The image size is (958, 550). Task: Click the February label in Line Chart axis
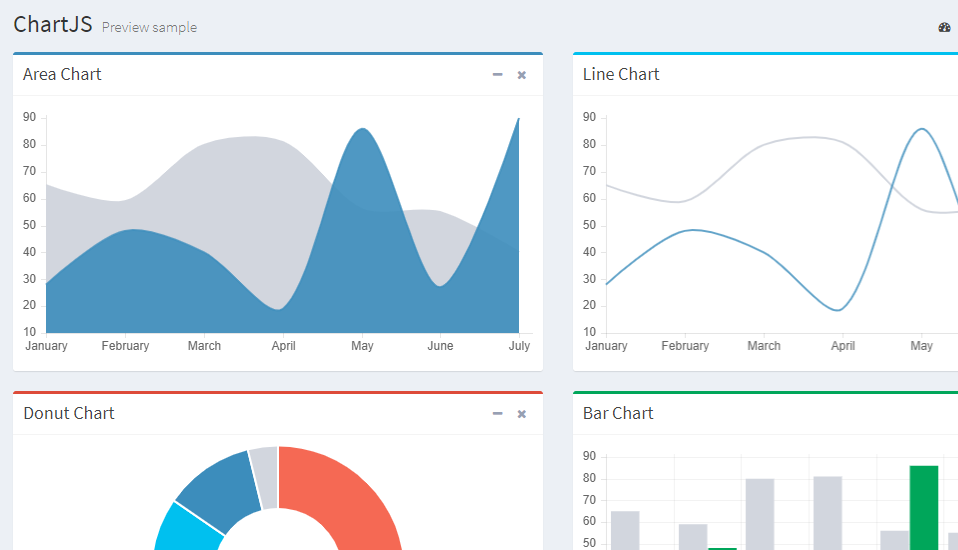pyautogui.click(x=685, y=346)
